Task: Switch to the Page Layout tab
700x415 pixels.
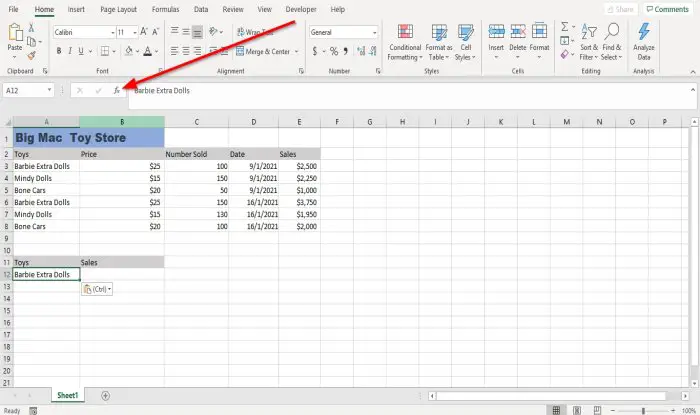Action: pyautogui.click(x=118, y=9)
